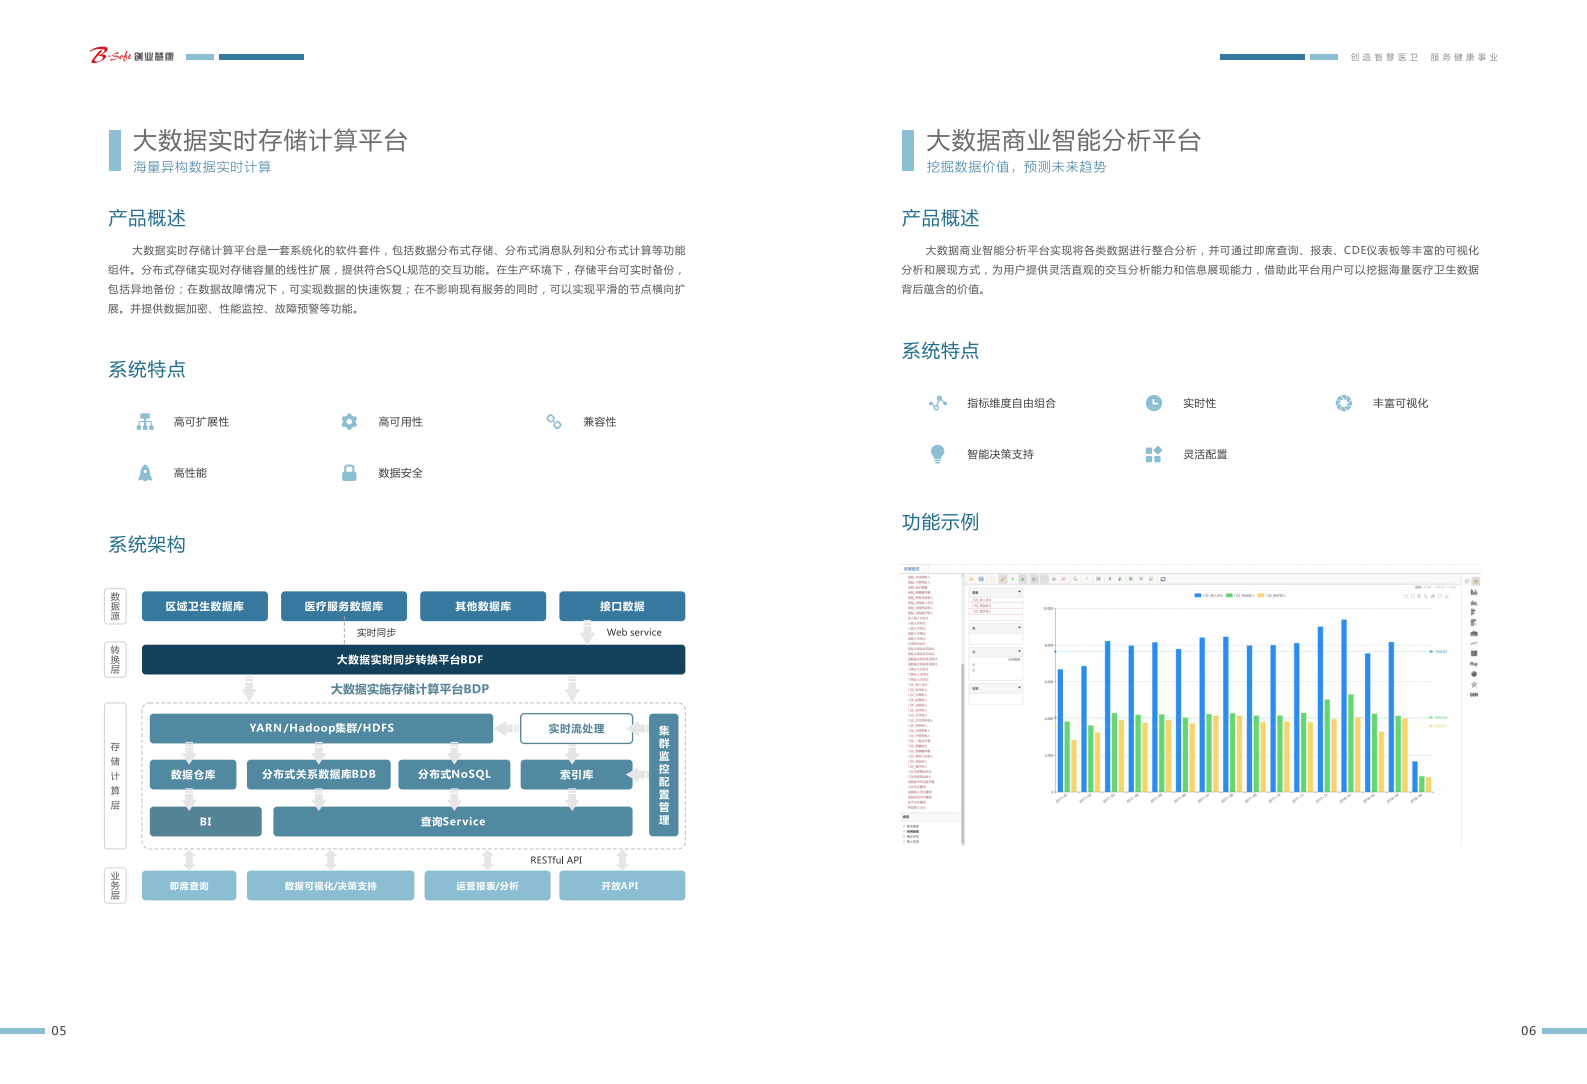Click the magnifier search icon in BI toolbar

(x=1075, y=579)
